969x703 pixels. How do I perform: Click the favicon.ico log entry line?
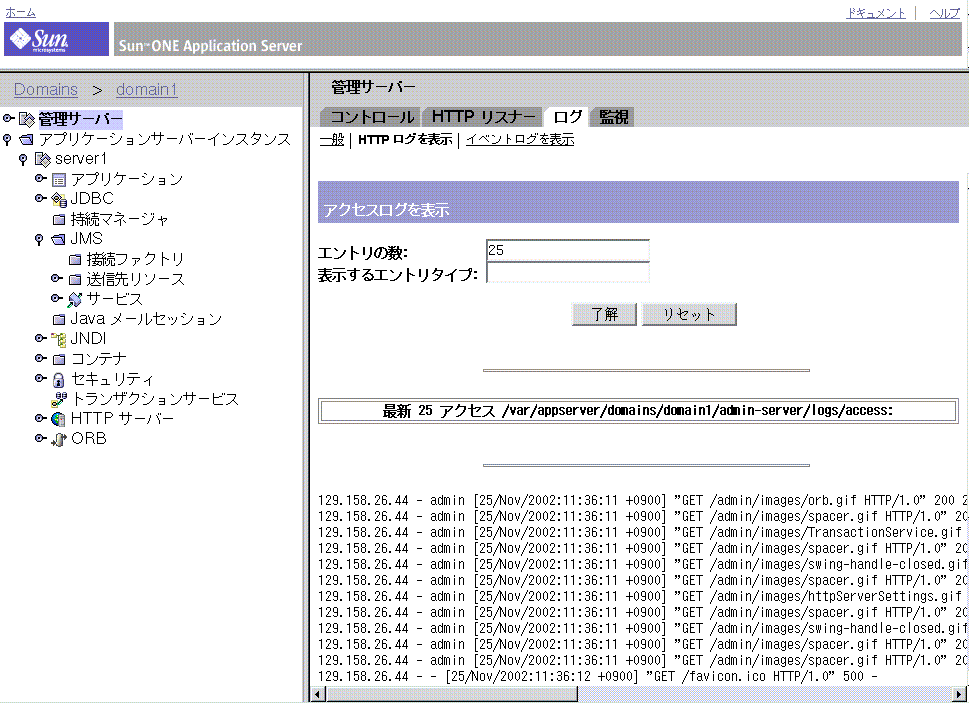point(598,676)
